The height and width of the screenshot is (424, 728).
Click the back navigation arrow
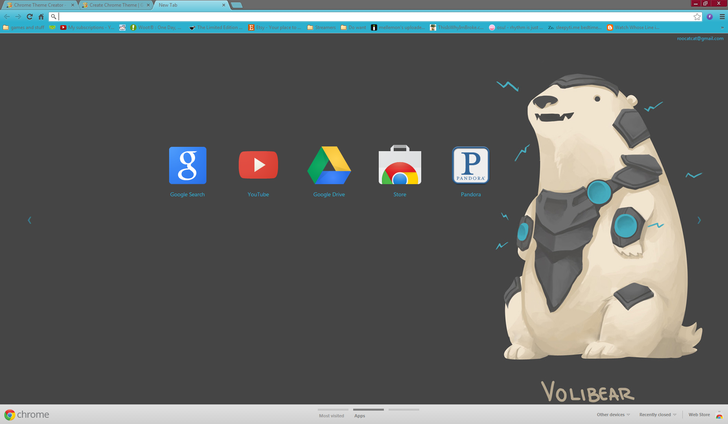pos(7,17)
